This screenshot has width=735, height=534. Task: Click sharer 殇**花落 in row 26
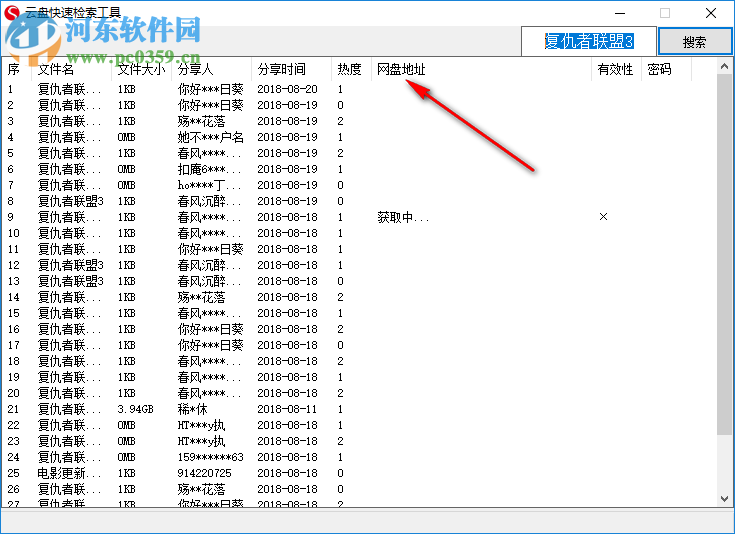click(201, 489)
